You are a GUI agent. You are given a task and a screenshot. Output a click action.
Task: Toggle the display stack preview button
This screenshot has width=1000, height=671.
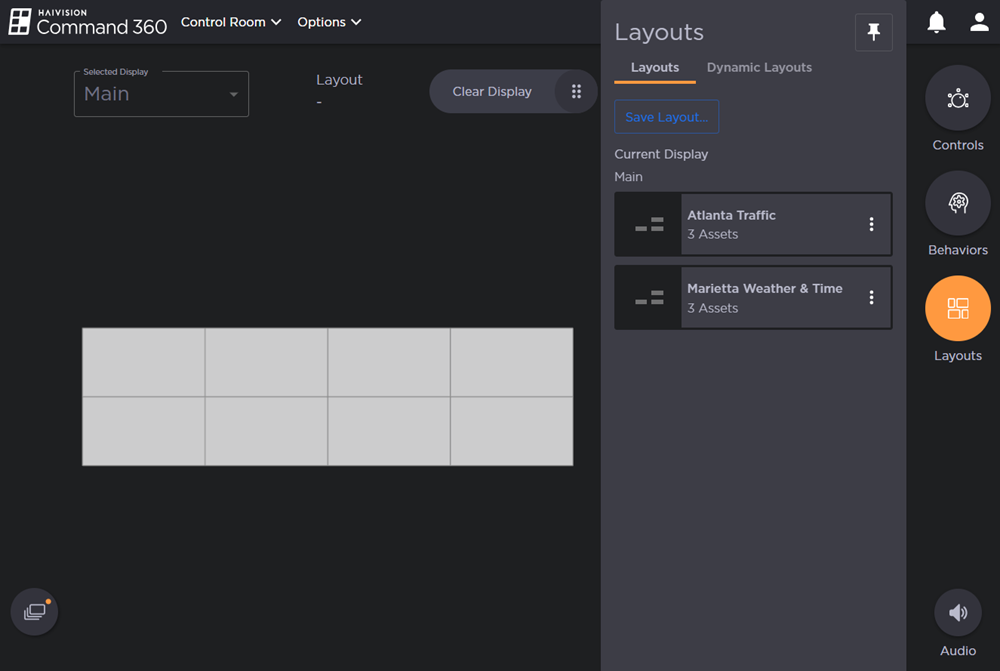34,611
